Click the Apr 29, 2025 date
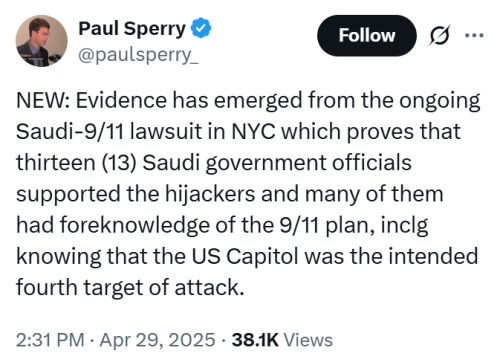This screenshot has height=362, width=500. click(x=157, y=340)
